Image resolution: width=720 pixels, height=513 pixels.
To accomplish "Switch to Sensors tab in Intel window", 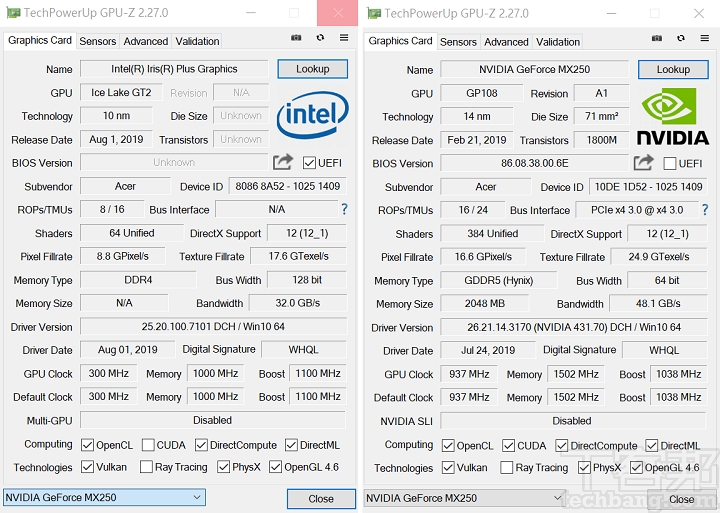I will coord(97,41).
